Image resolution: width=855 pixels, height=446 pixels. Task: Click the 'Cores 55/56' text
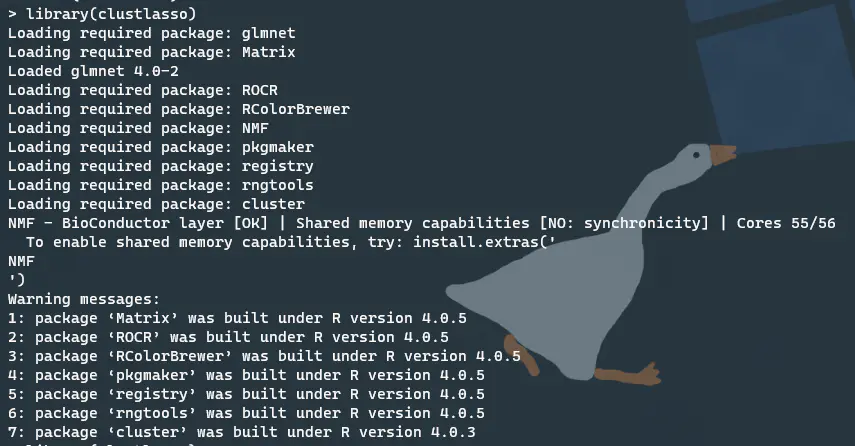pos(786,223)
